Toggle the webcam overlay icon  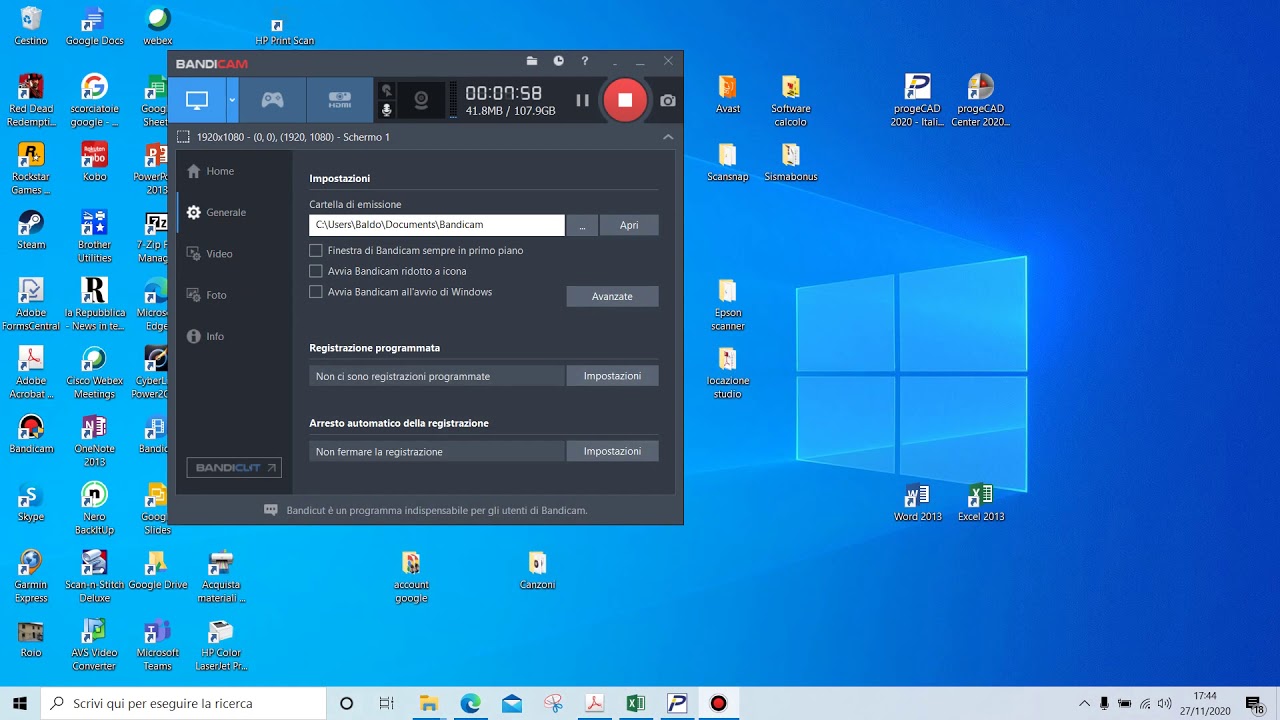tap(422, 100)
